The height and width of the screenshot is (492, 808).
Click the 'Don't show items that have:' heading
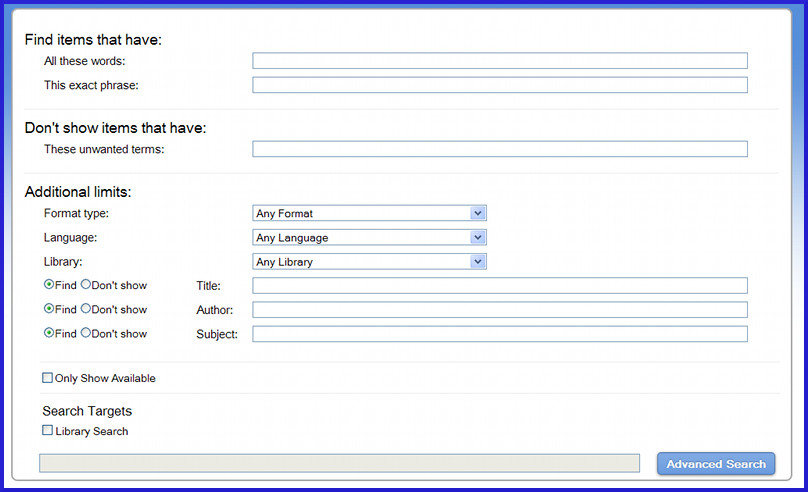click(x=115, y=128)
